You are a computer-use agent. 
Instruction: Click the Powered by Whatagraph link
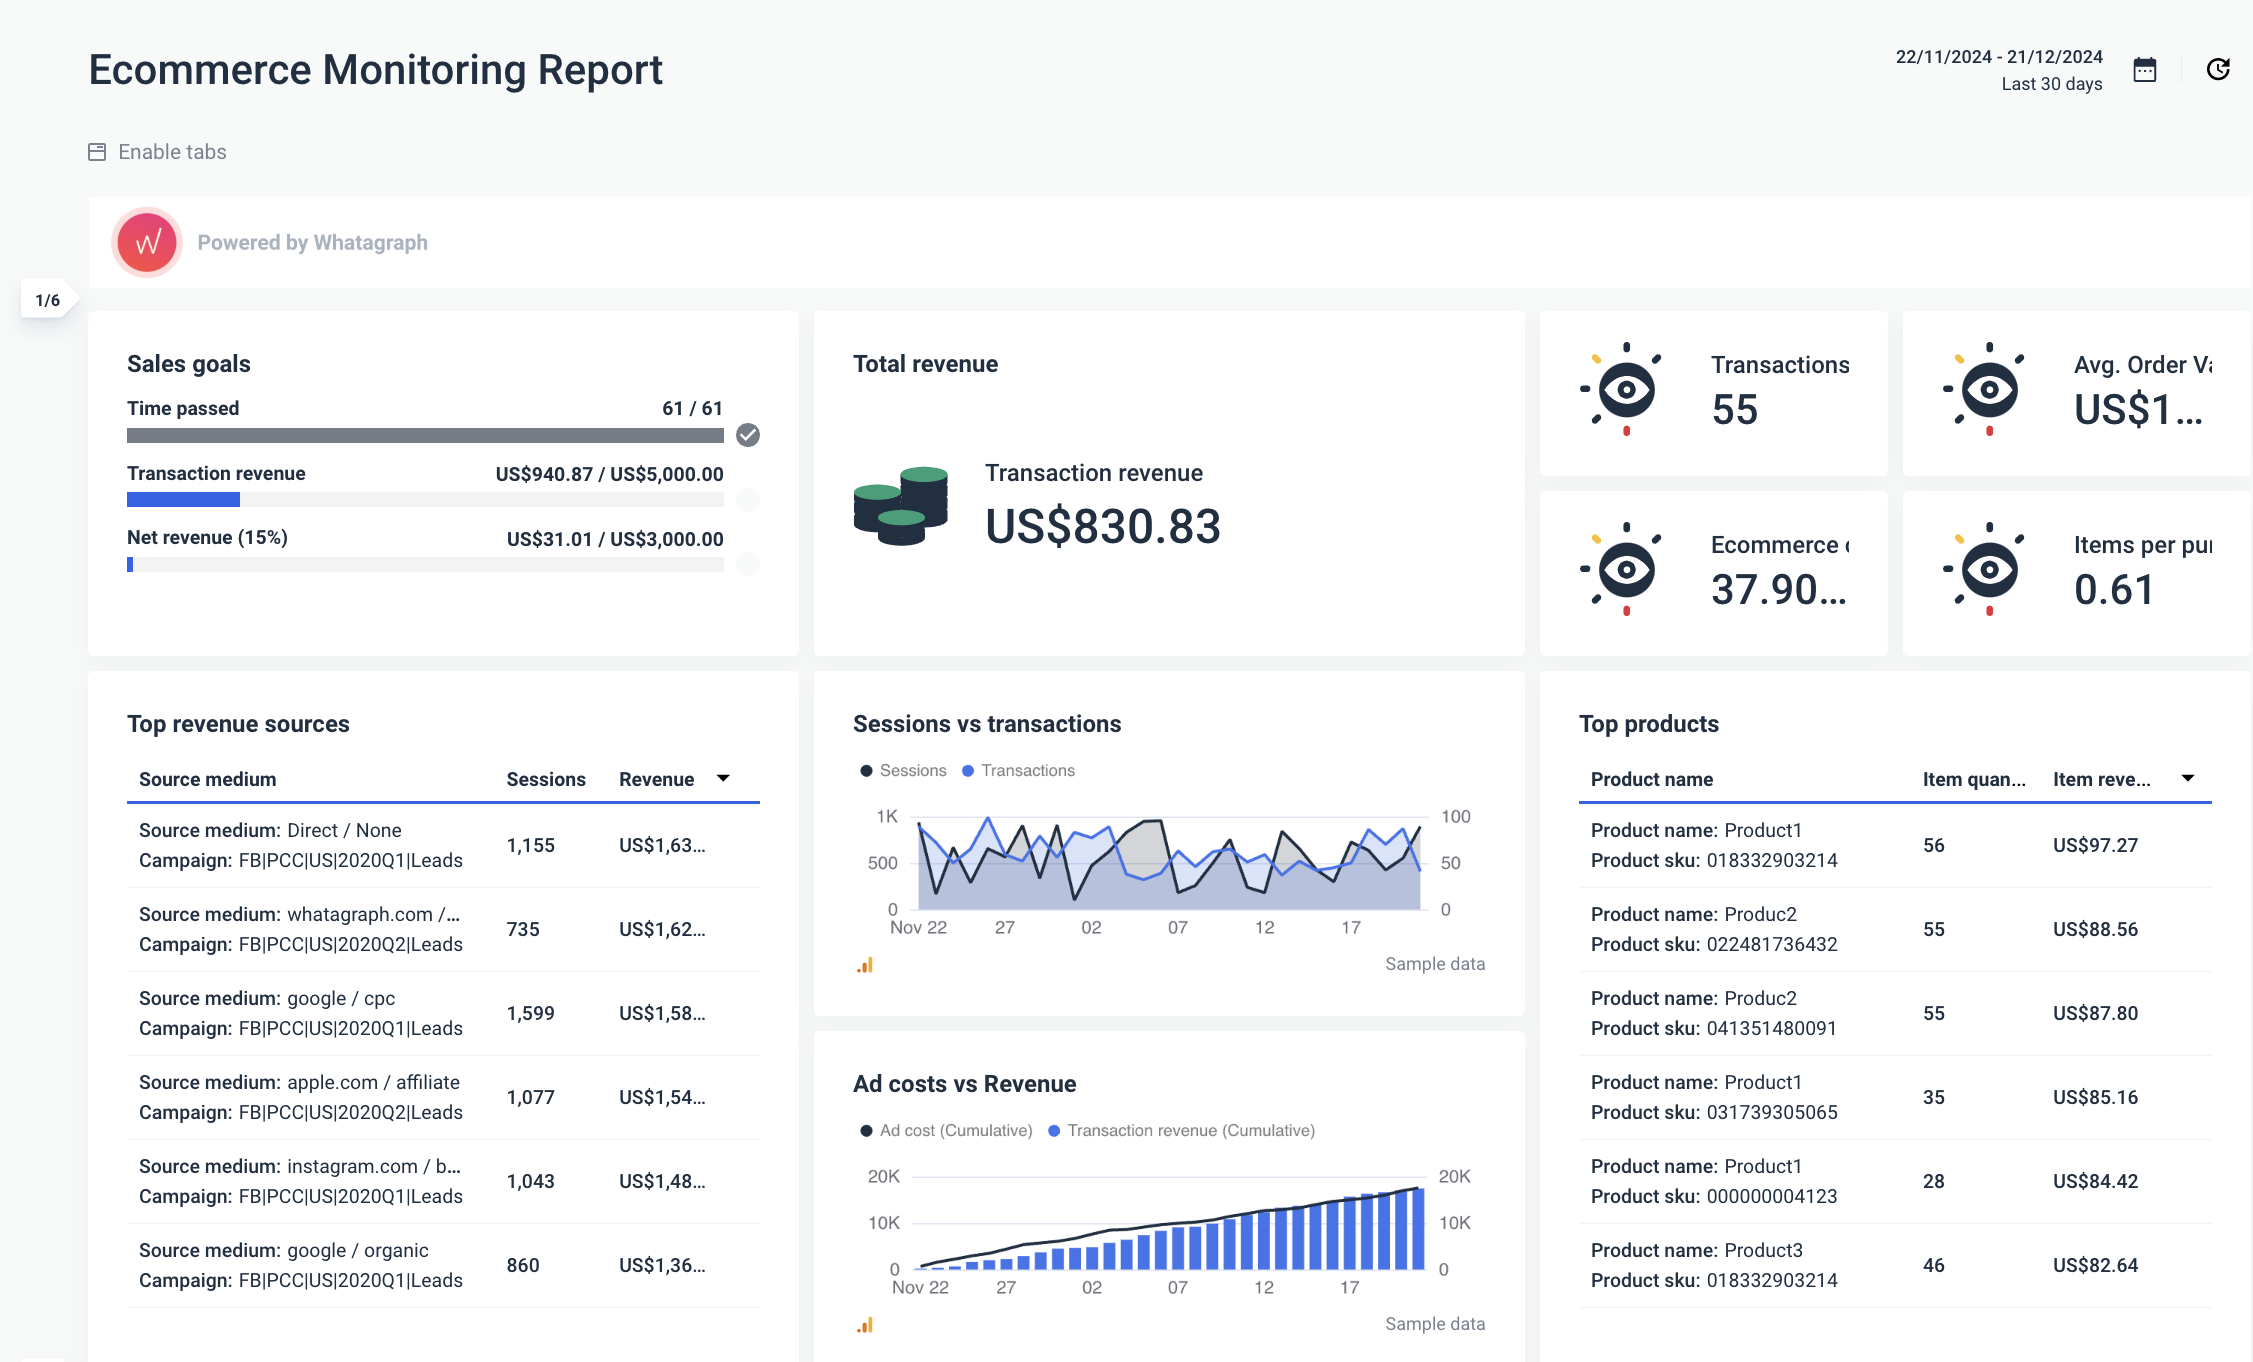[312, 243]
